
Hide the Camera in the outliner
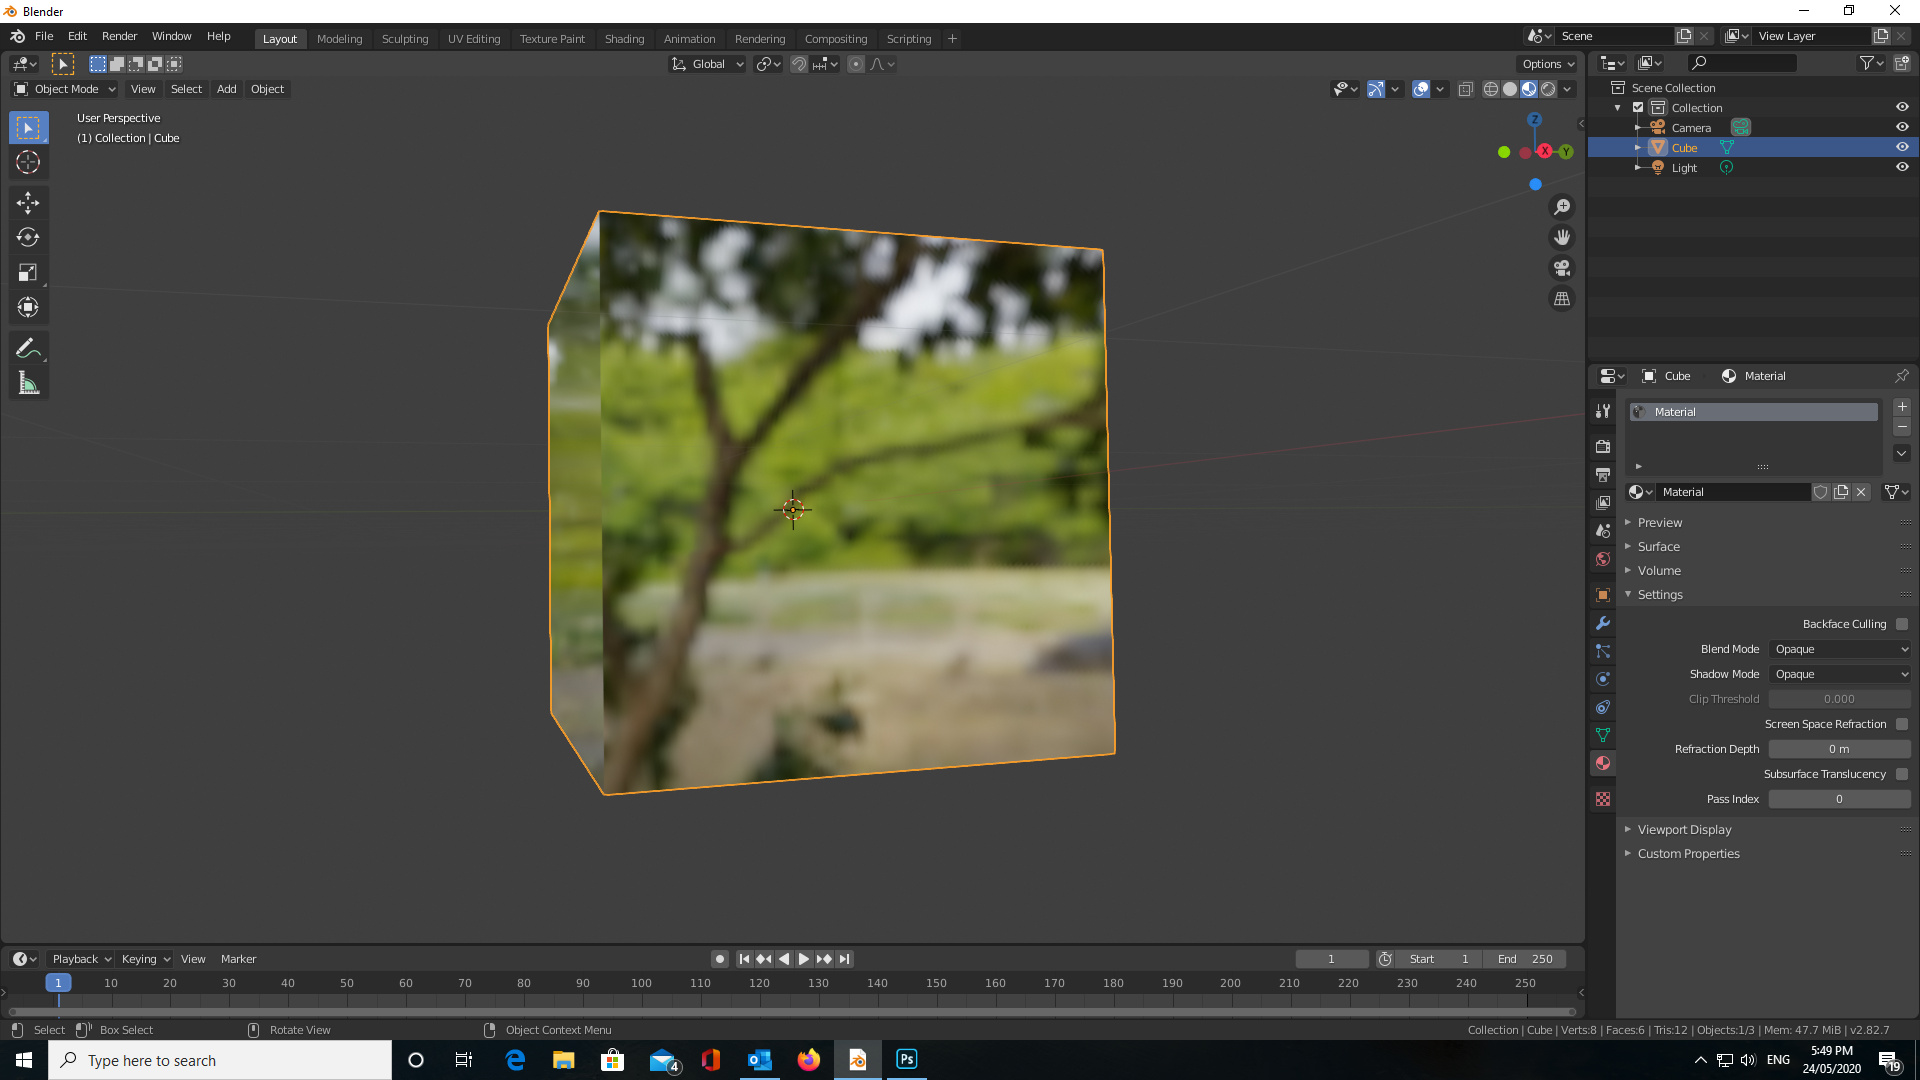(x=1902, y=127)
